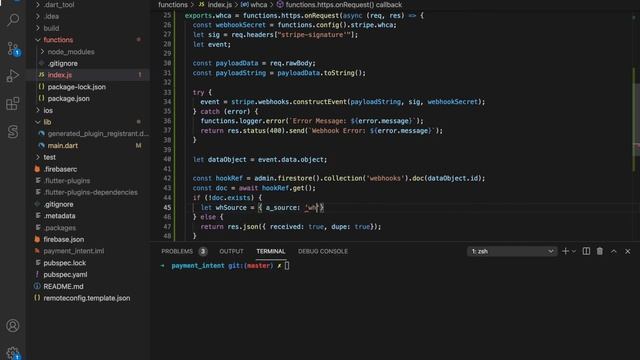Screen dimensions: 640x360
Task: Open package-lock.json file
Action: pyautogui.click(x=76, y=87)
